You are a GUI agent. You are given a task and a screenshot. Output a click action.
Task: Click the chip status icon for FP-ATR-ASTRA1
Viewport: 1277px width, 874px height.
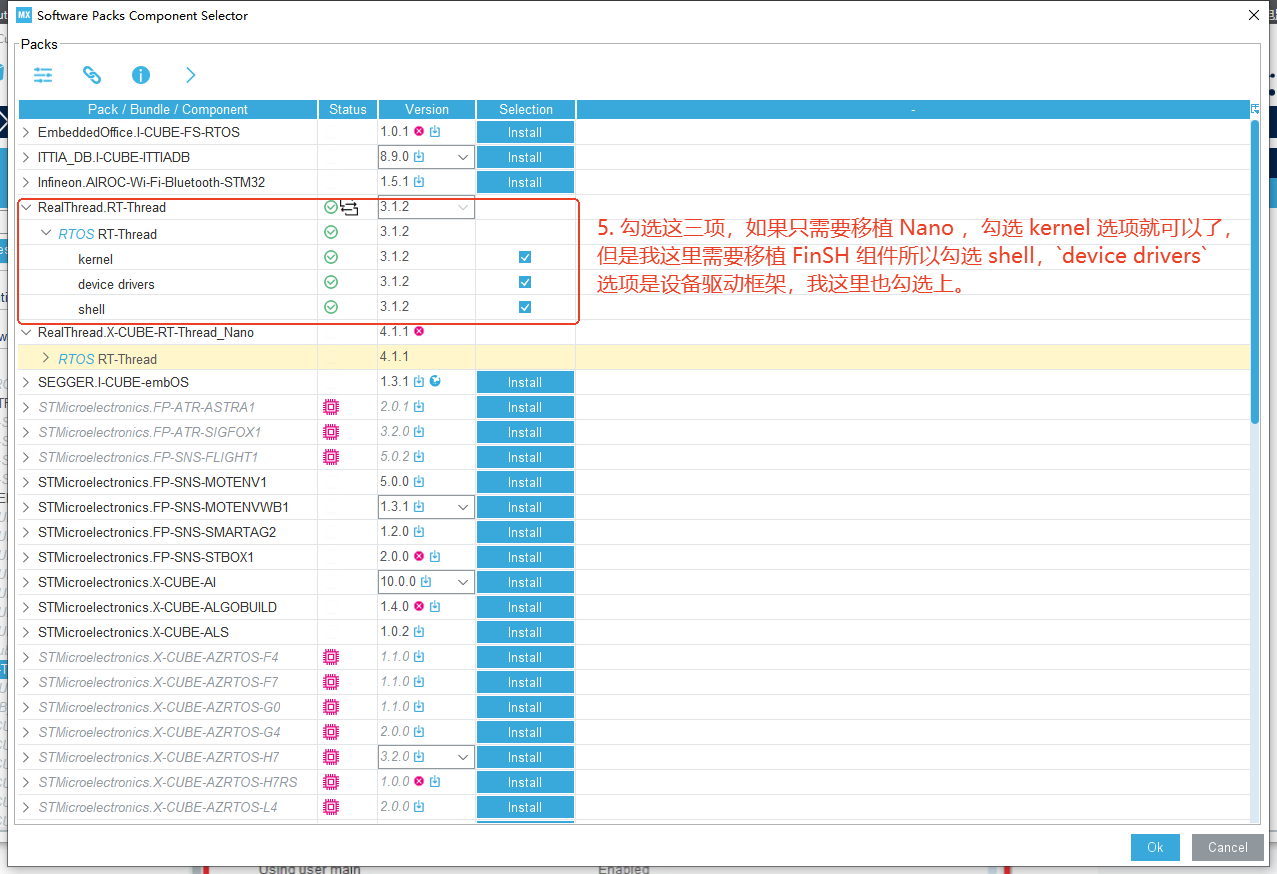pyautogui.click(x=331, y=407)
